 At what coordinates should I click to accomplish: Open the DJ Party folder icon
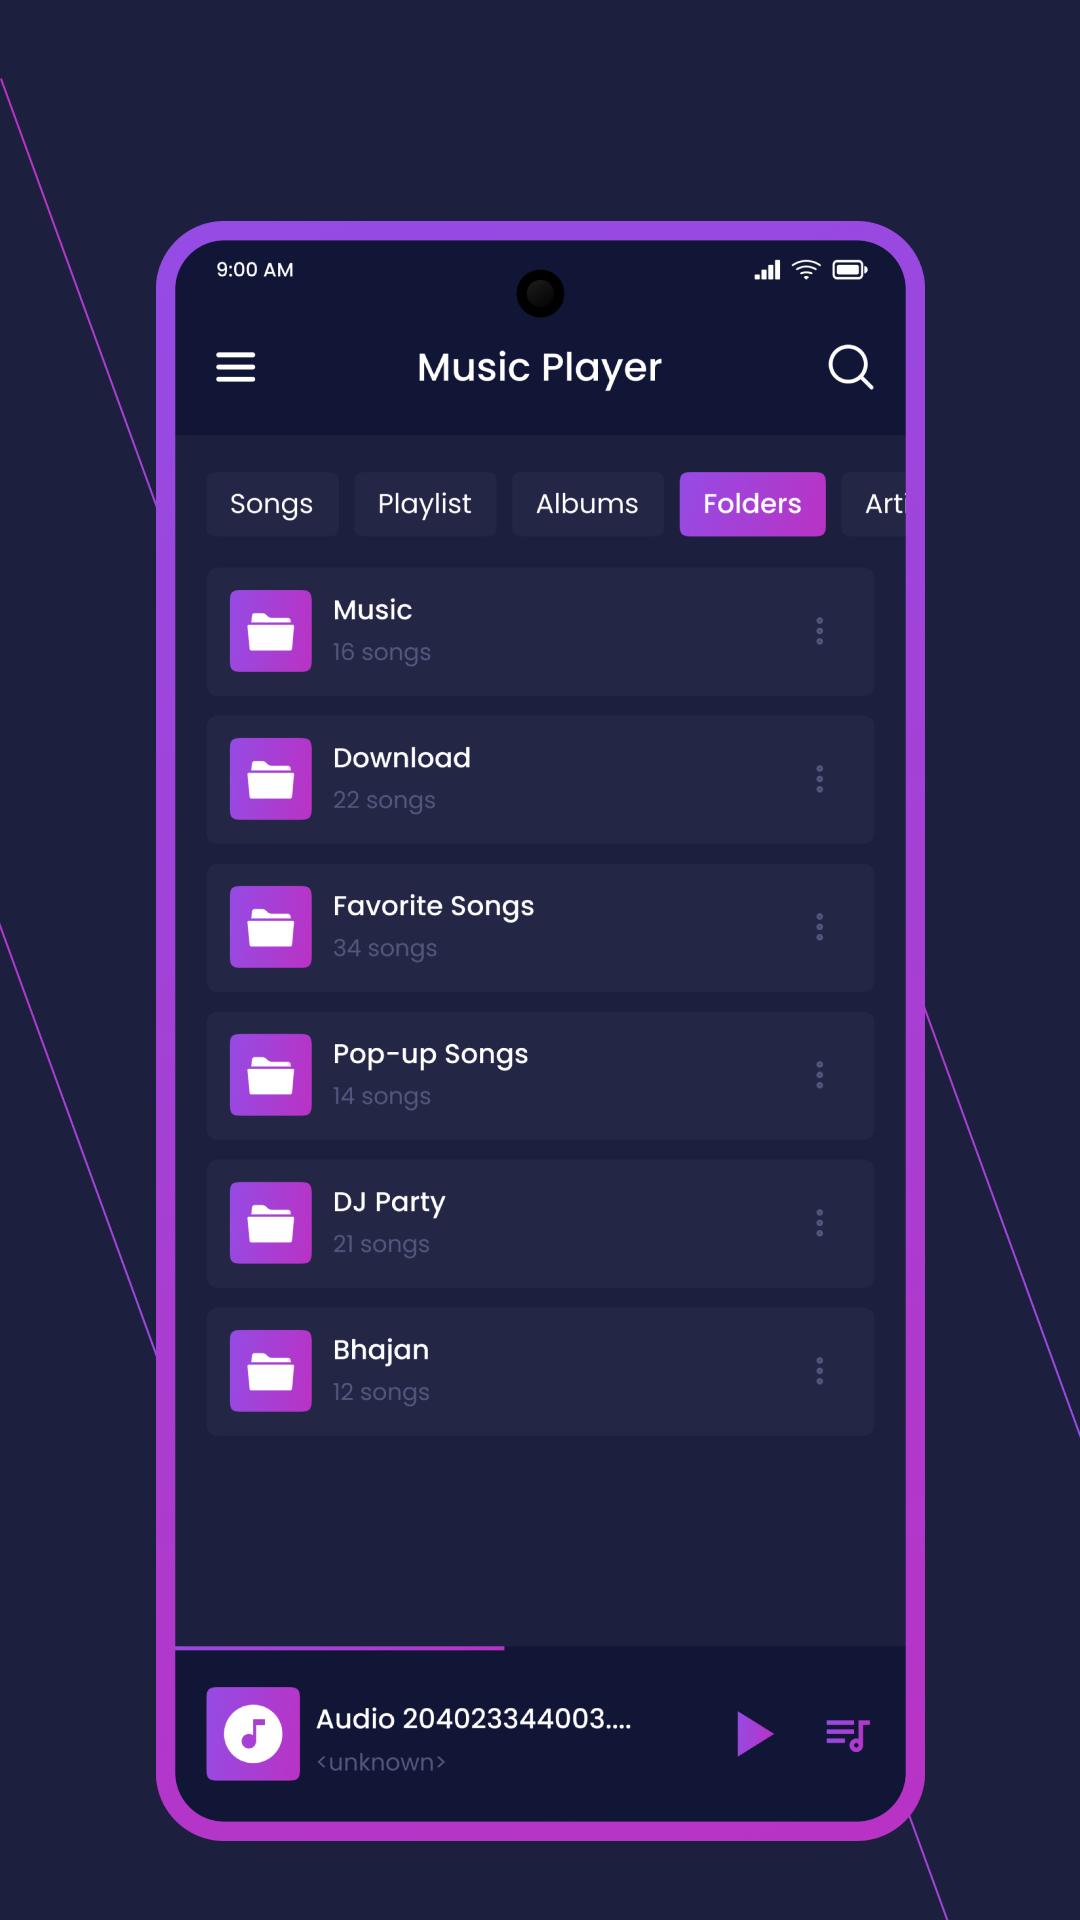271,1223
